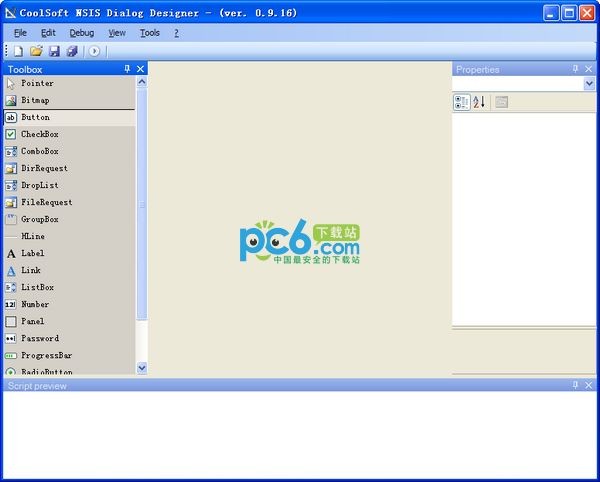This screenshot has width=600, height=482.
Task: Select the DirRequest control in Toolbox
Action: (x=69, y=168)
